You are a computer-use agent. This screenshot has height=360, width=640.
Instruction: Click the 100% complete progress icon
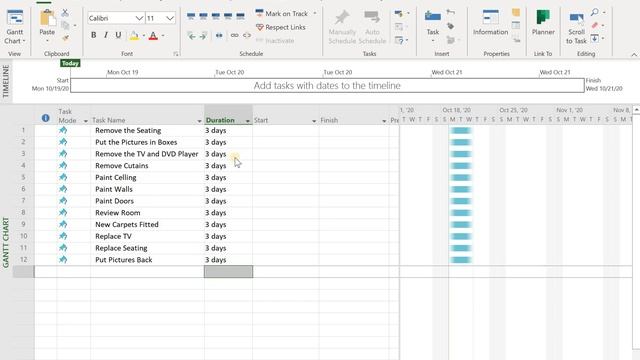[x=240, y=16]
